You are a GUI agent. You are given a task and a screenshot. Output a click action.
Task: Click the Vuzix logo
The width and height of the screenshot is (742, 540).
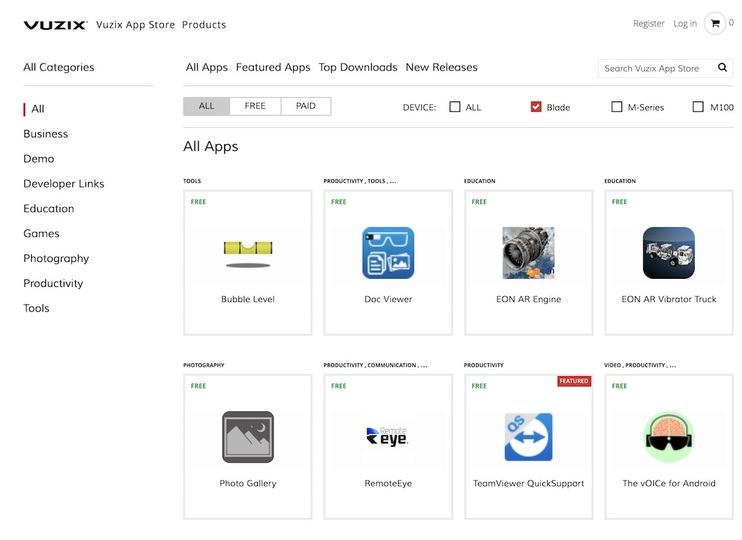[55, 25]
